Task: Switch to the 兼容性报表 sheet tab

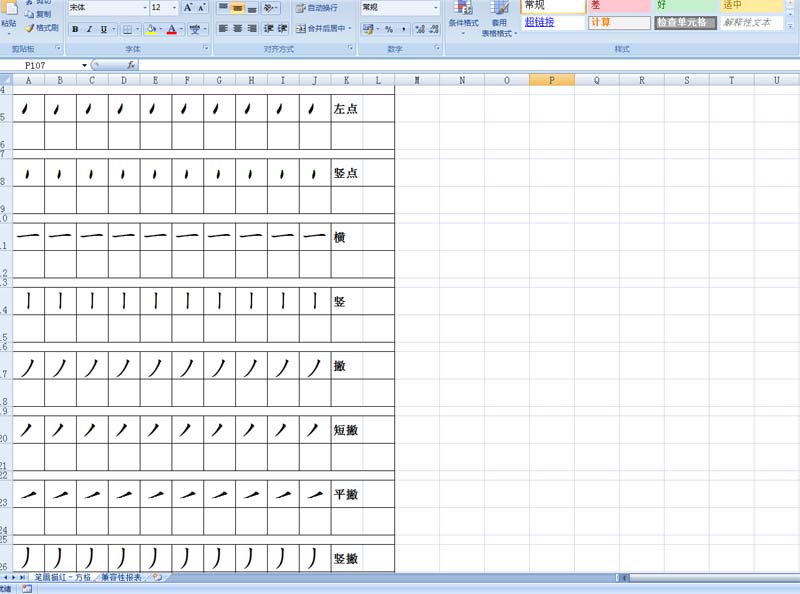Action: tap(121, 578)
